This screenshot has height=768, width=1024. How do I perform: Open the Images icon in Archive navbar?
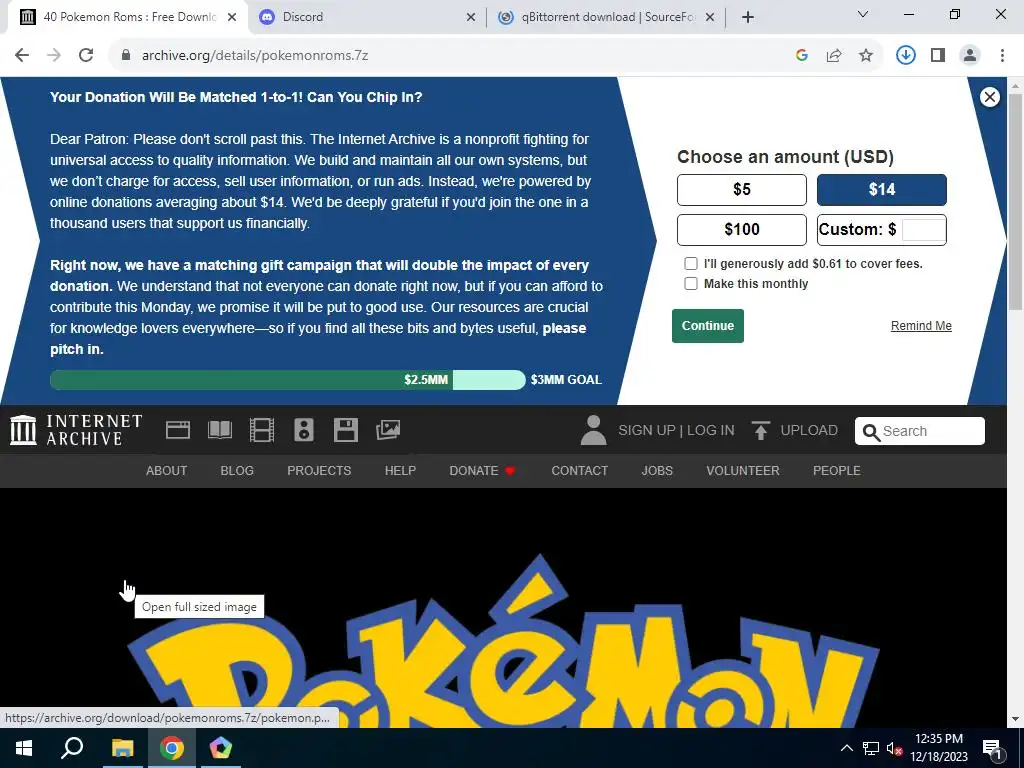[x=388, y=430]
